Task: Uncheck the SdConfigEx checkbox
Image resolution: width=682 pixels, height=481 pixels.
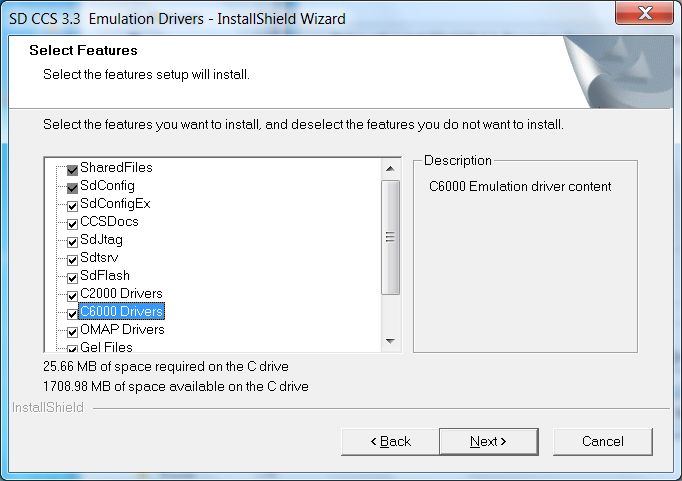Action: [72, 206]
